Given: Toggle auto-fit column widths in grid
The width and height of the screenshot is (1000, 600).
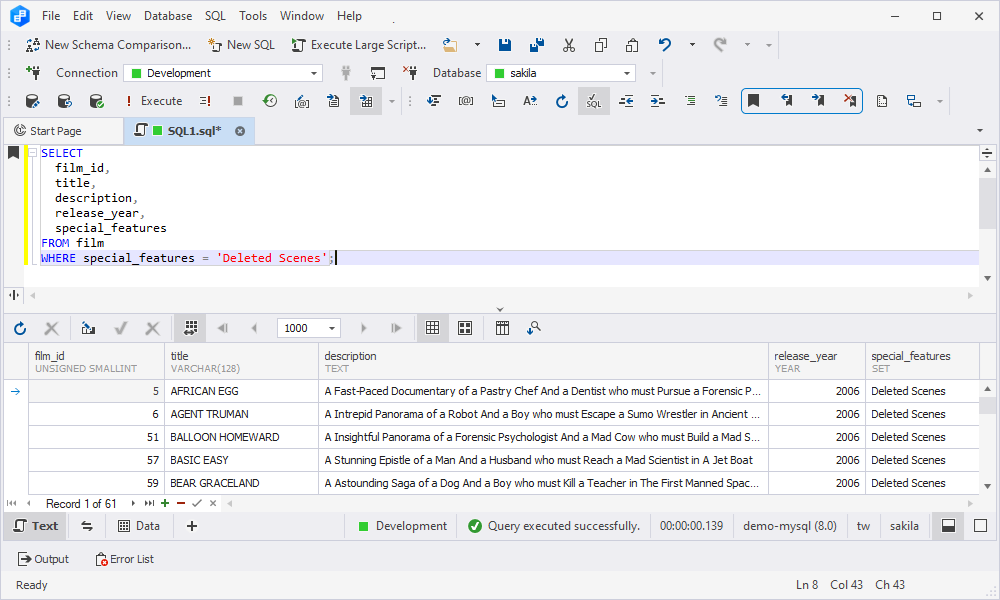Looking at the screenshot, I should [191, 328].
